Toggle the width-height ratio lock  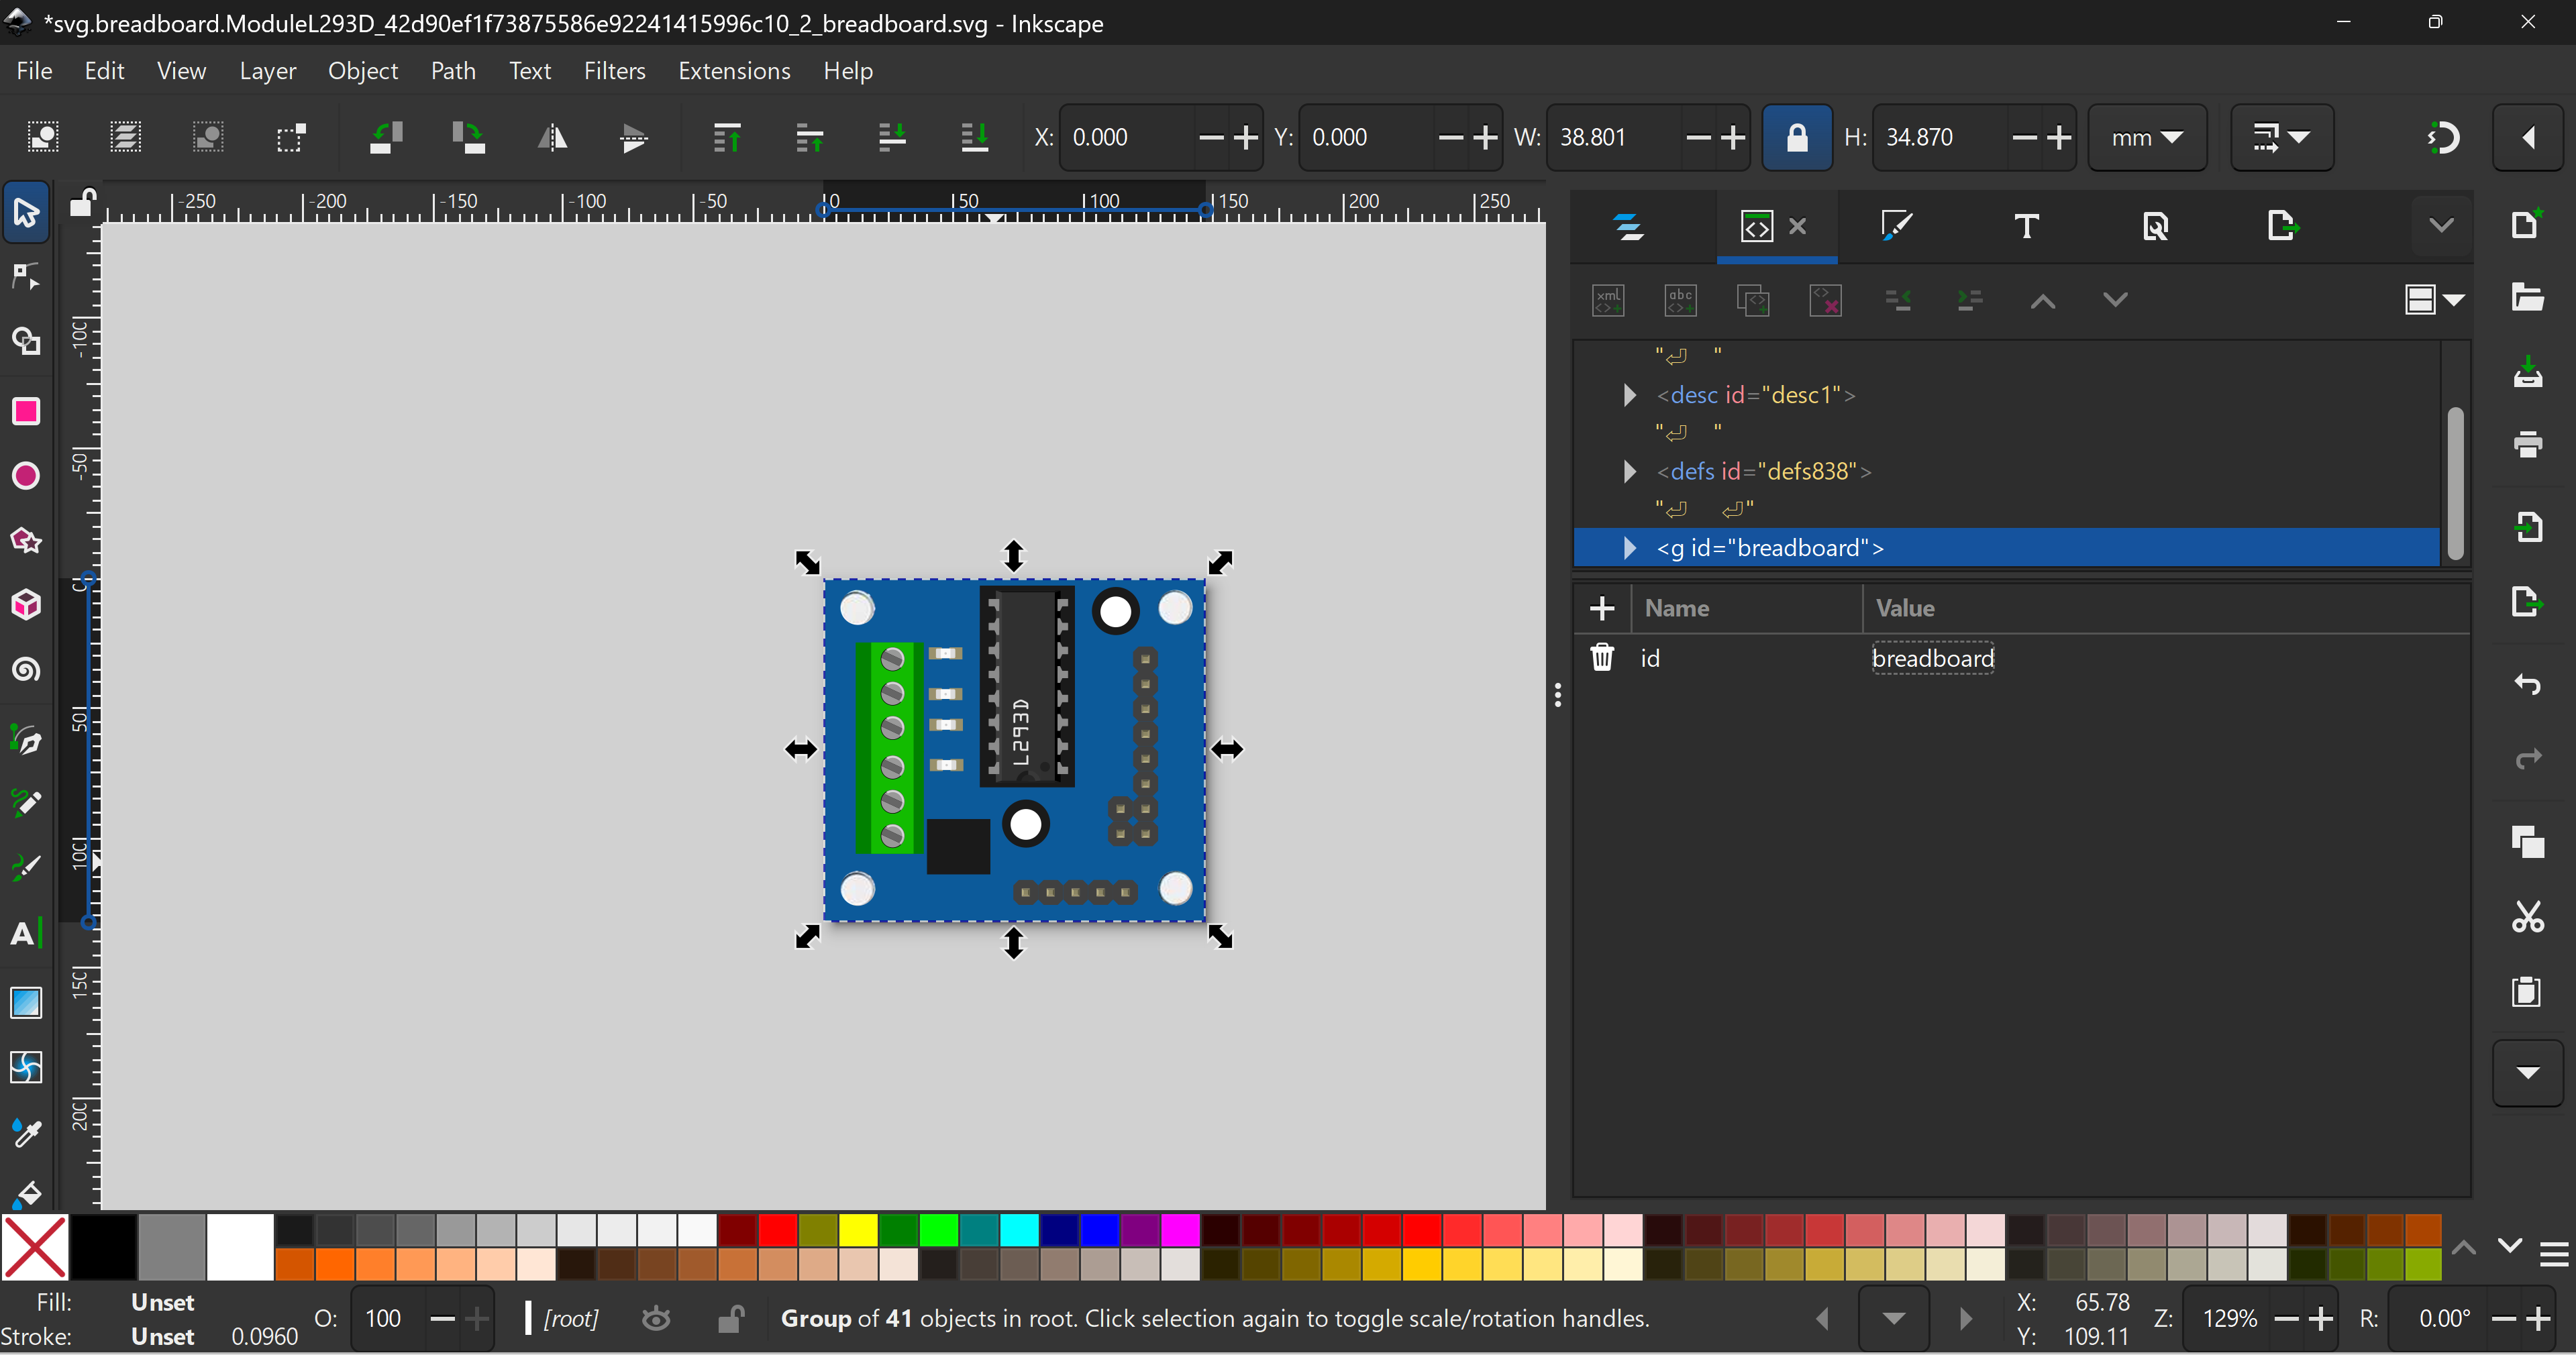click(x=1796, y=138)
